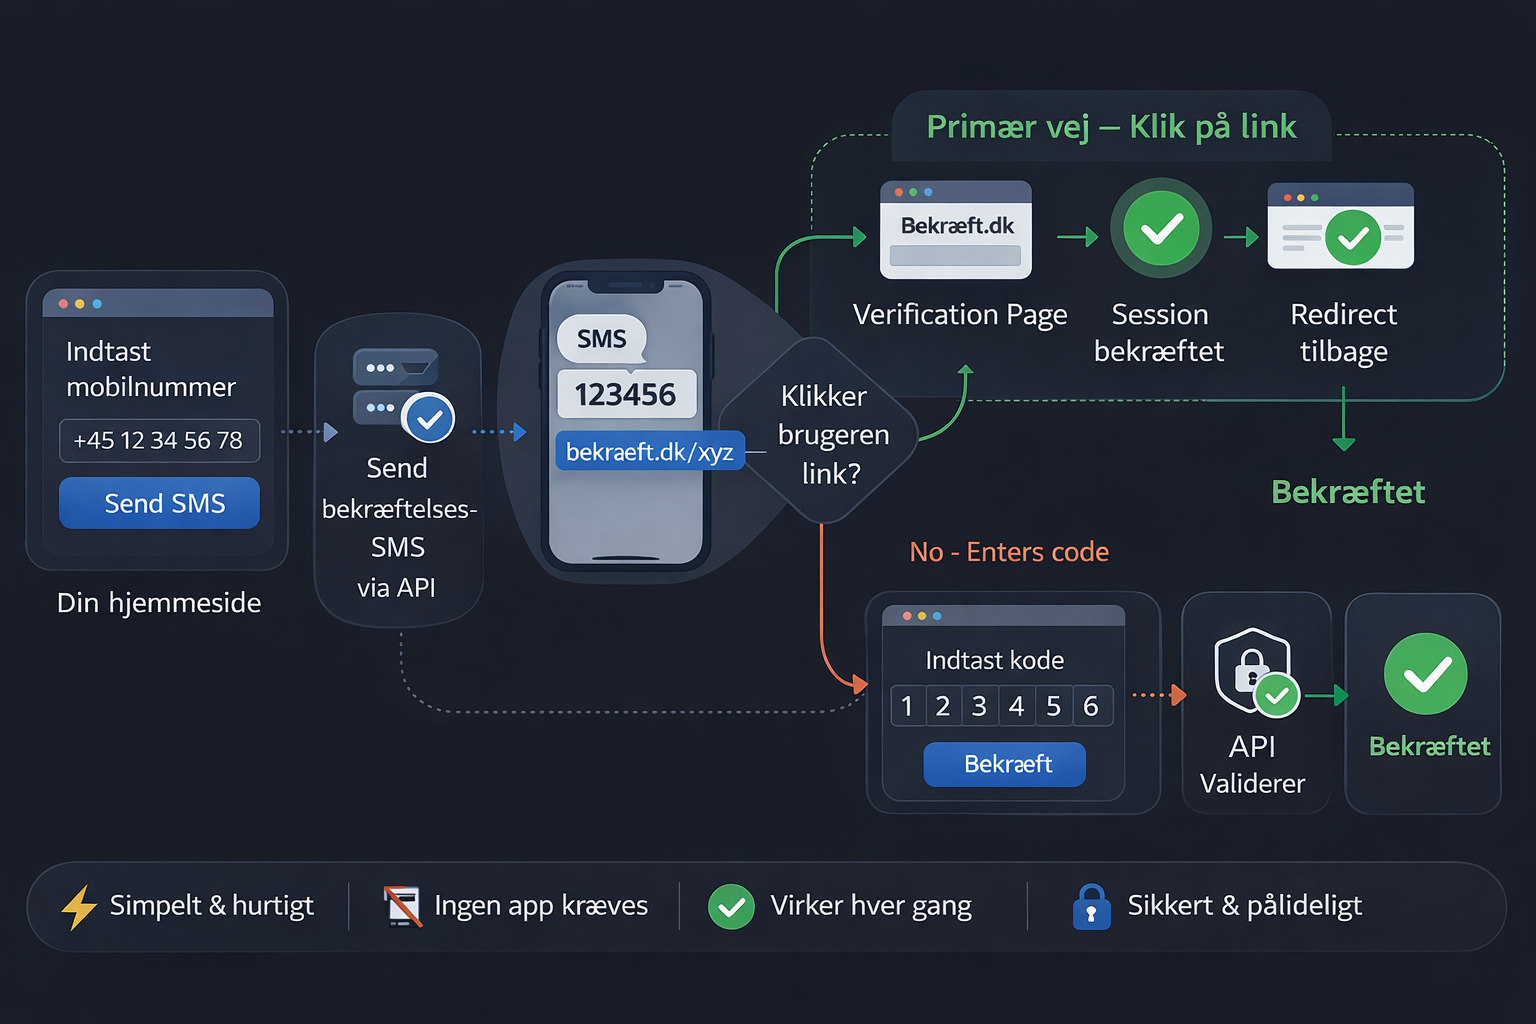Click the Redirect tilbage browser window icon
The height and width of the screenshot is (1024, 1536).
1340,227
